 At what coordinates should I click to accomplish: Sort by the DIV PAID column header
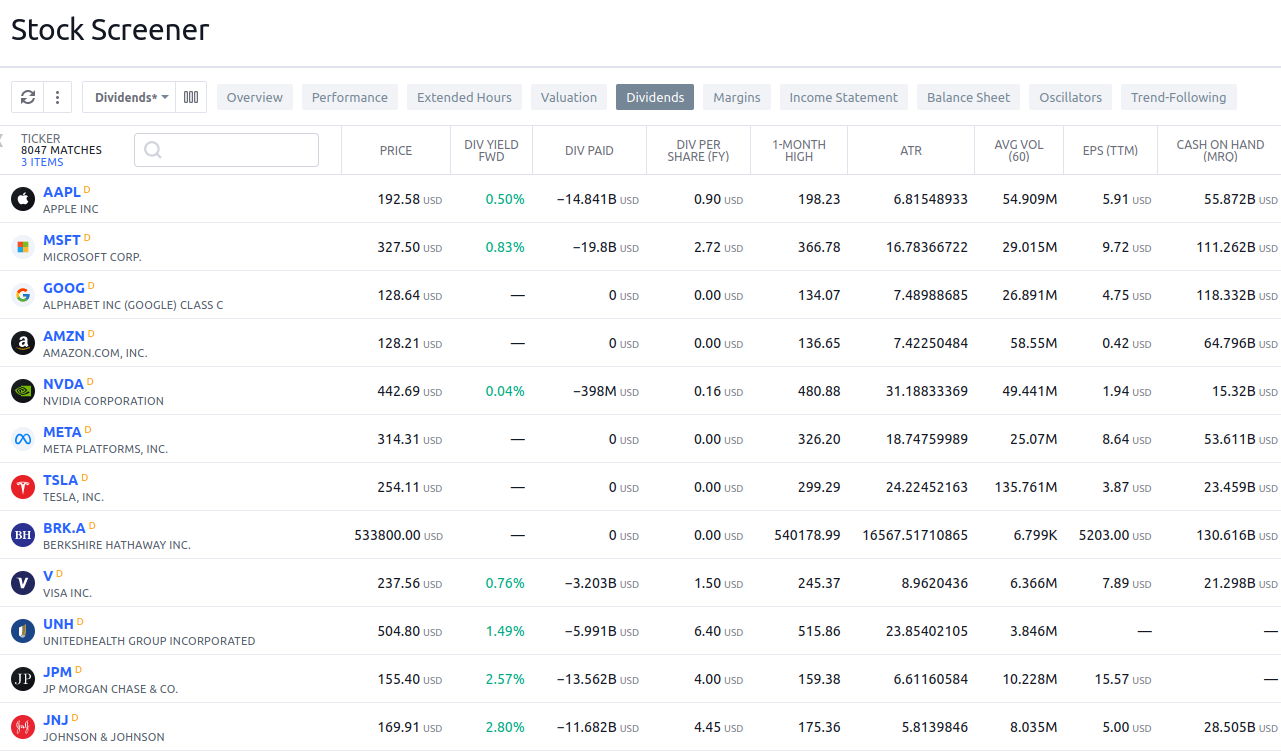(589, 150)
